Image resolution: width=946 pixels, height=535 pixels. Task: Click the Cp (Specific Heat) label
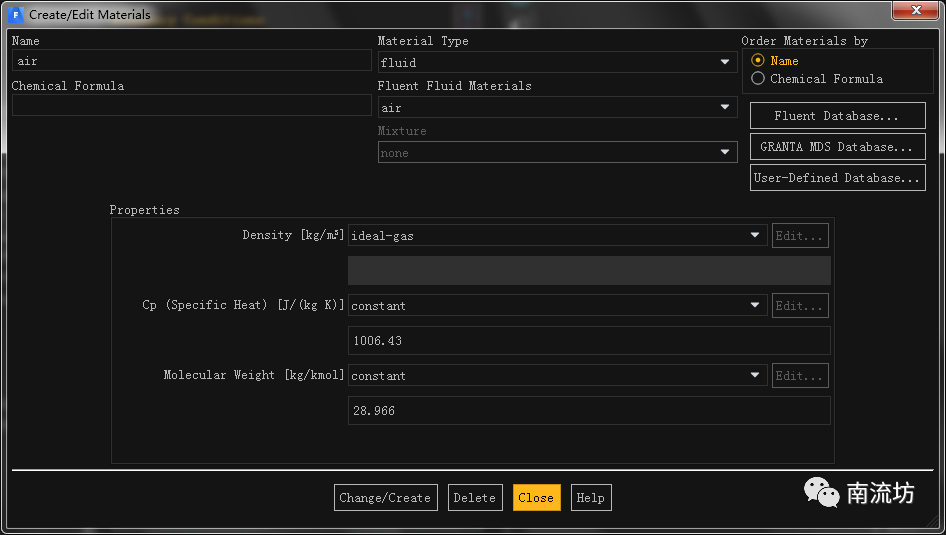243,305
